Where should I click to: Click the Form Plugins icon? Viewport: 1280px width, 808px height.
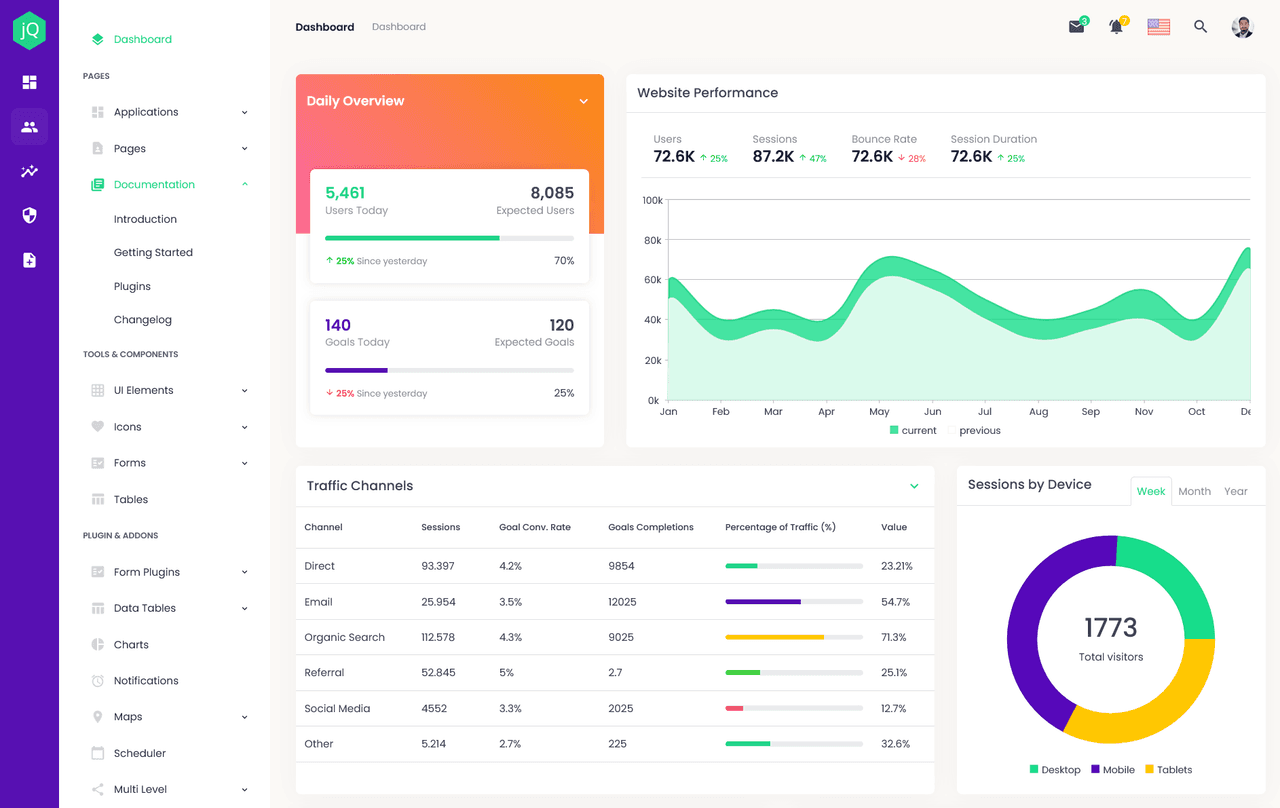(97, 572)
